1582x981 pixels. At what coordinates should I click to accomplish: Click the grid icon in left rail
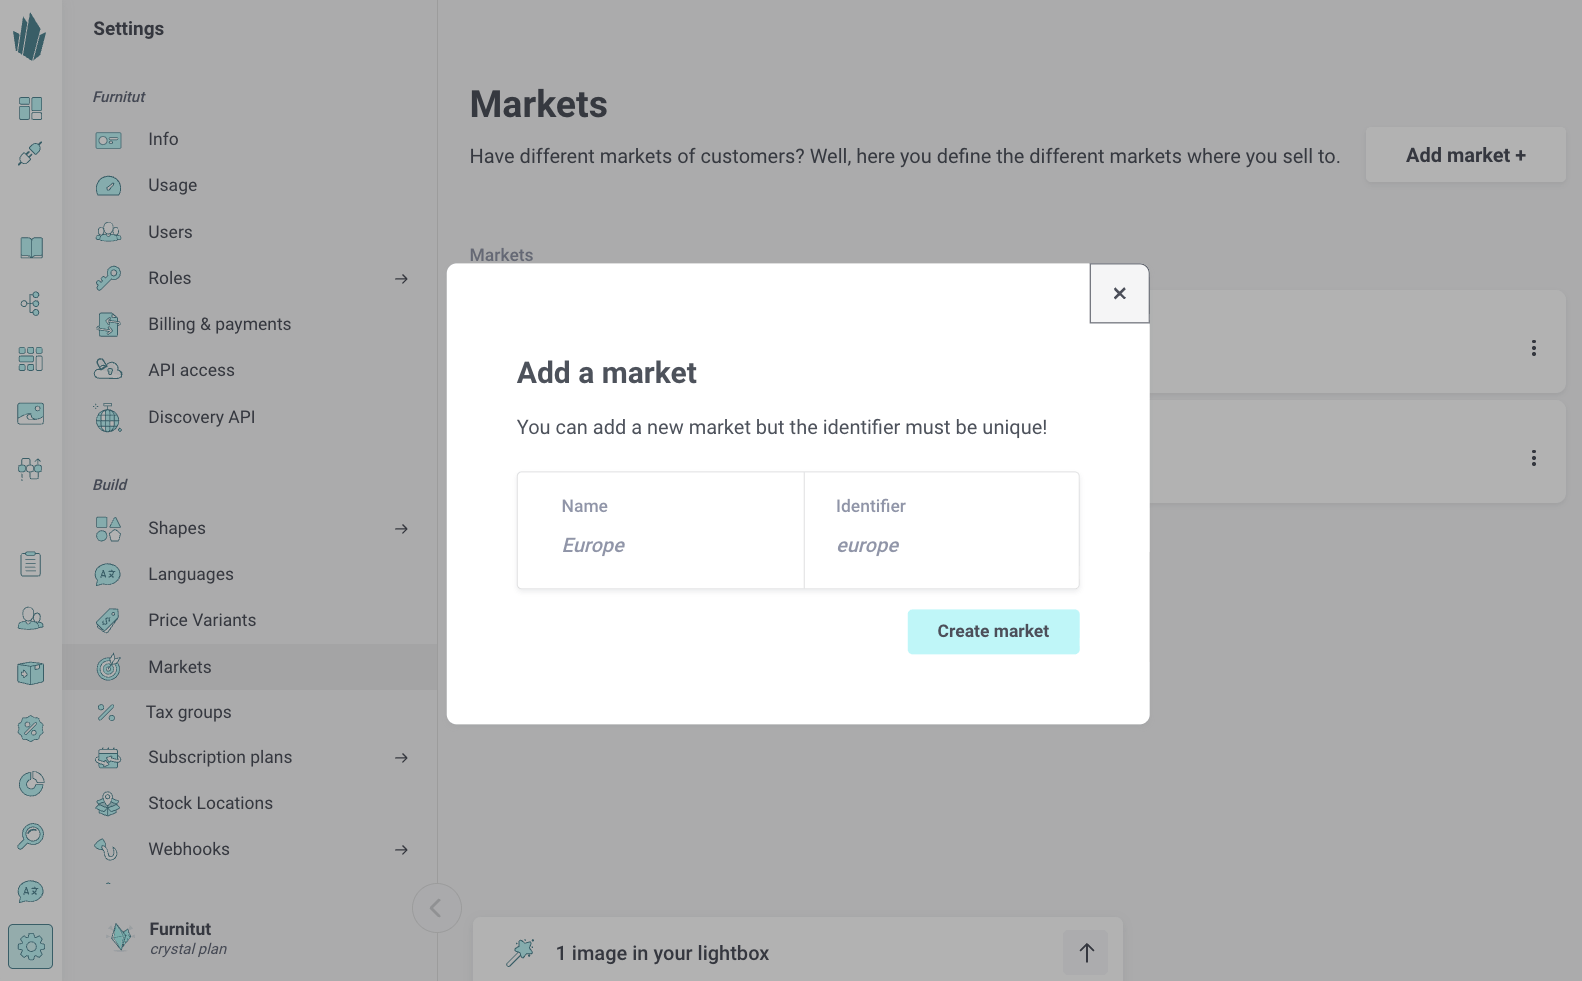(x=31, y=359)
